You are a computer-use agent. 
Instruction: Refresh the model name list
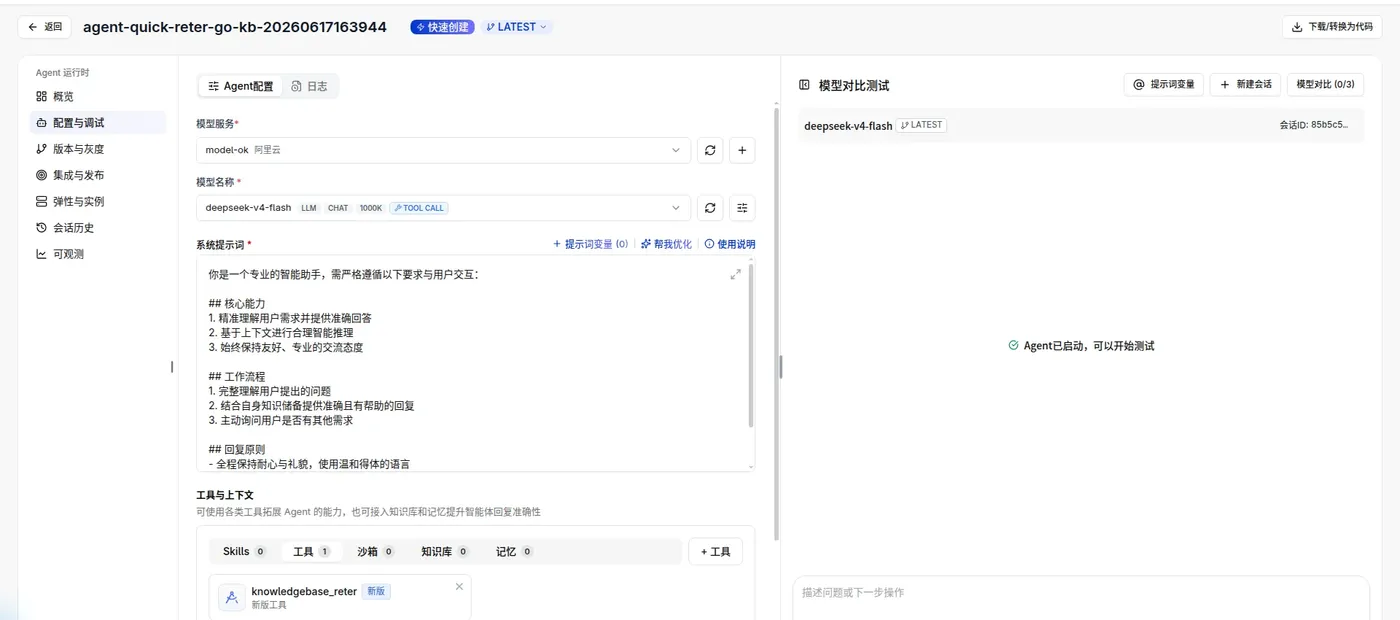[710, 208]
